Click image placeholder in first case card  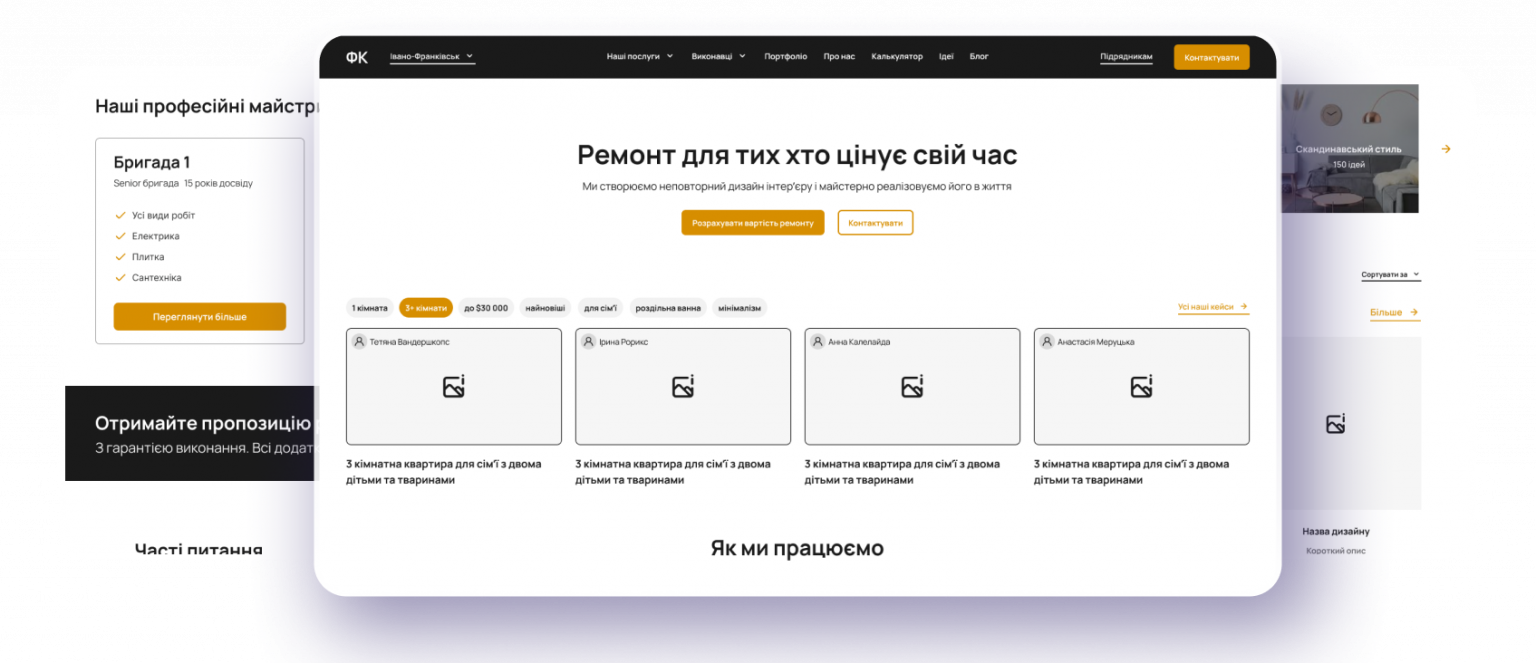tap(454, 387)
